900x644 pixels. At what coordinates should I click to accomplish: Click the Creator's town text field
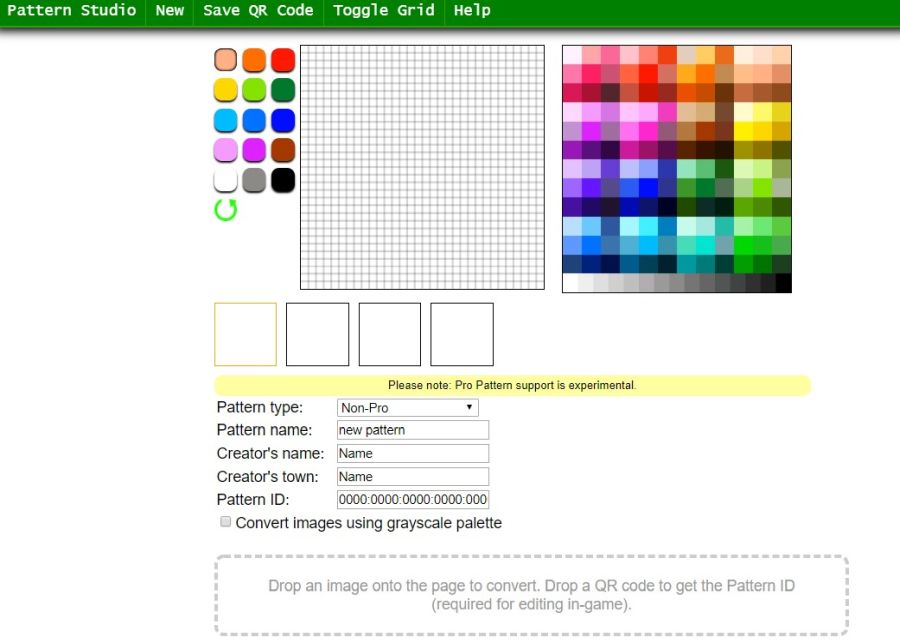click(413, 477)
